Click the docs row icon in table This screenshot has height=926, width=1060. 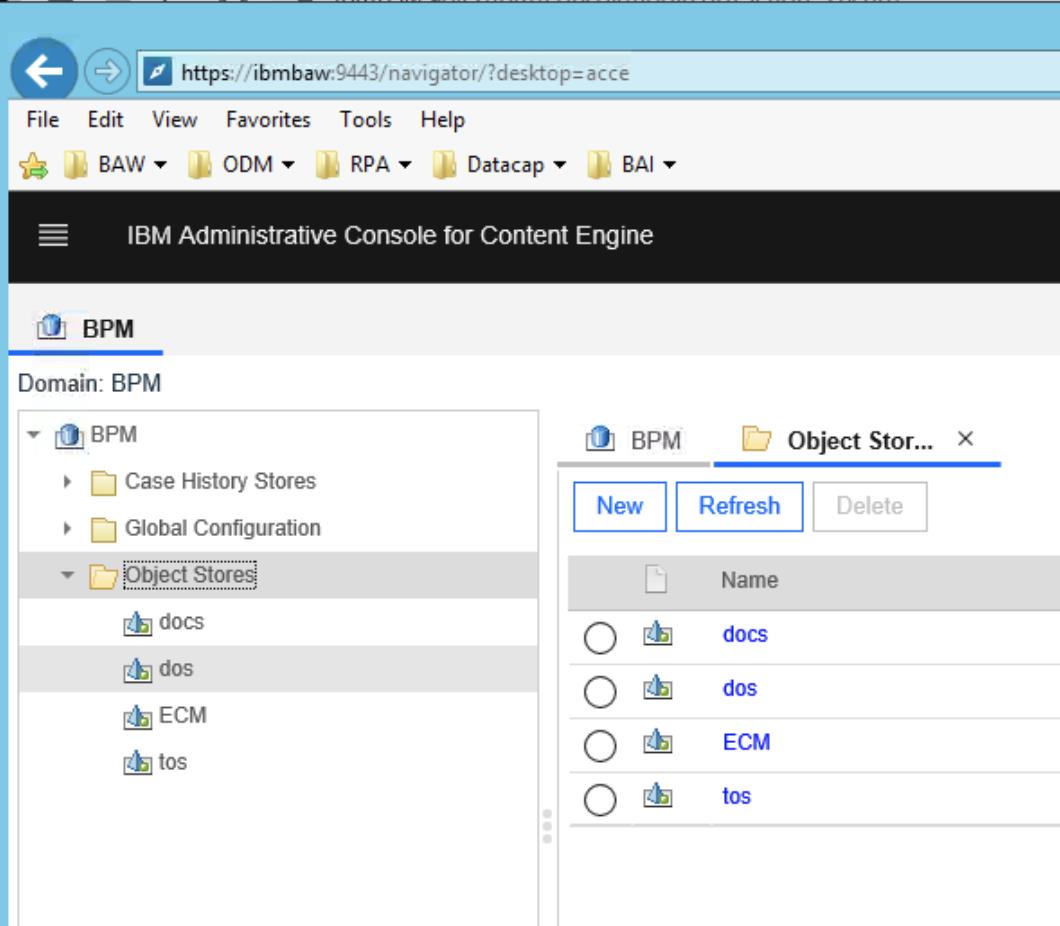pyautogui.click(x=658, y=634)
